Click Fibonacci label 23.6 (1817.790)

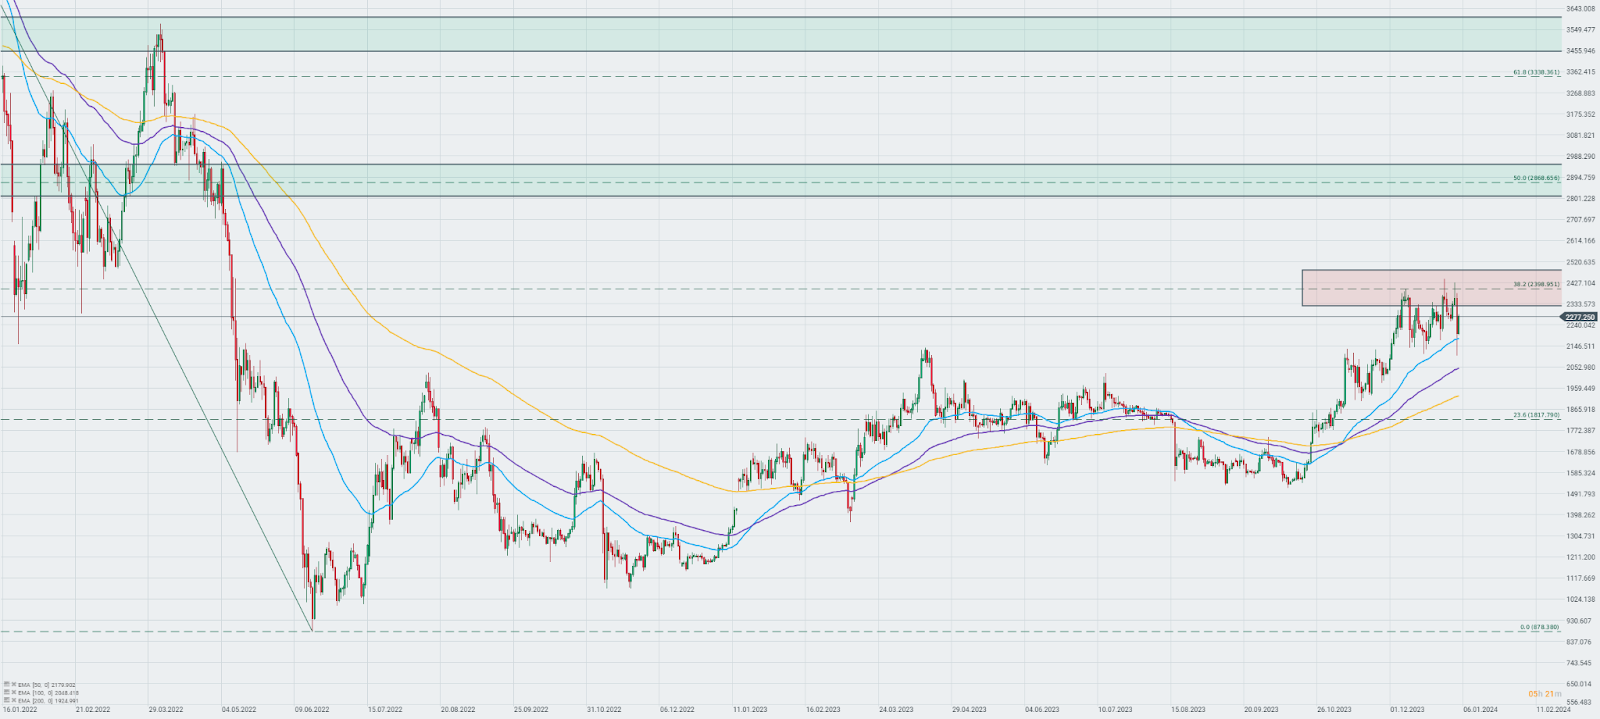point(1536,415)
